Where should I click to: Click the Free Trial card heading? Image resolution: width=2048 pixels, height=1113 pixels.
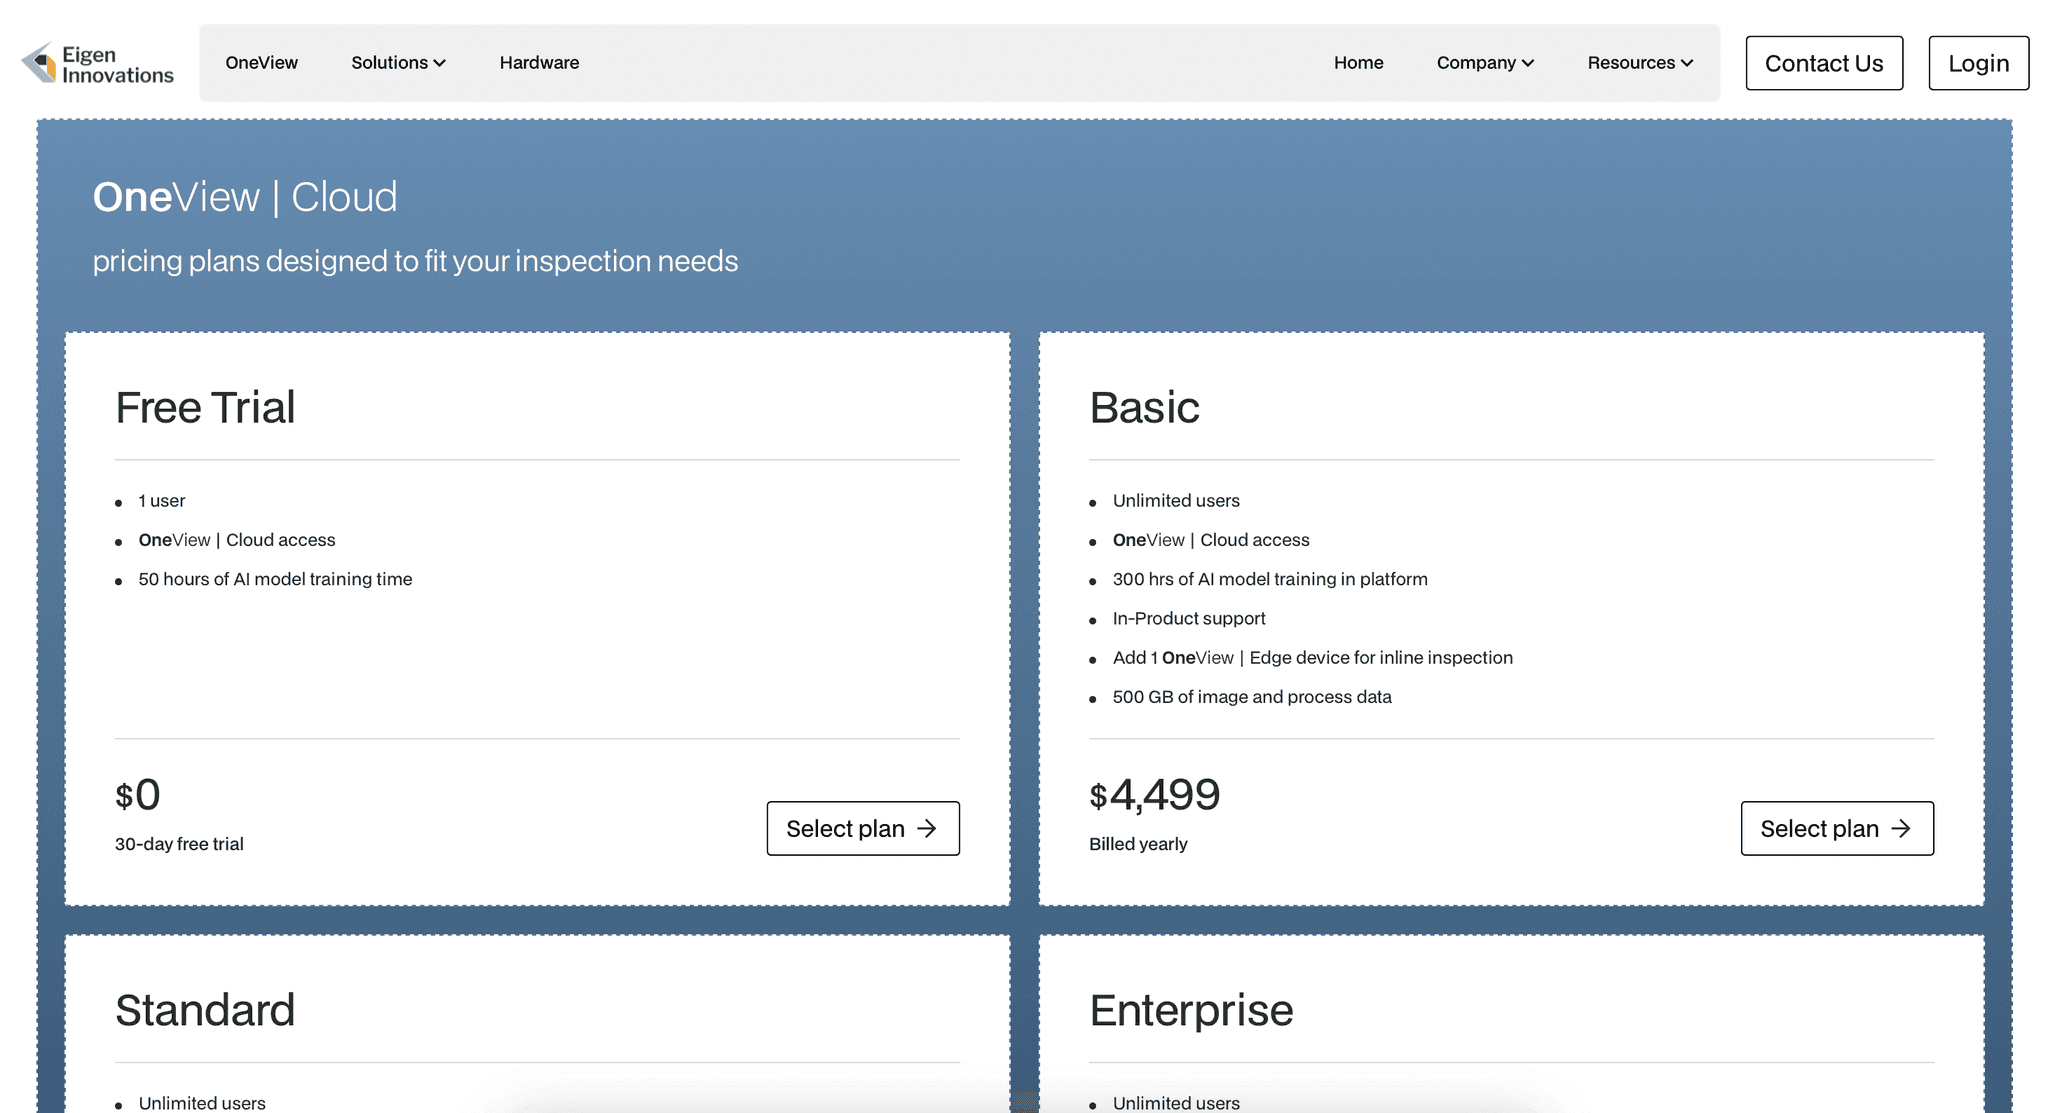tap(205, 407)
